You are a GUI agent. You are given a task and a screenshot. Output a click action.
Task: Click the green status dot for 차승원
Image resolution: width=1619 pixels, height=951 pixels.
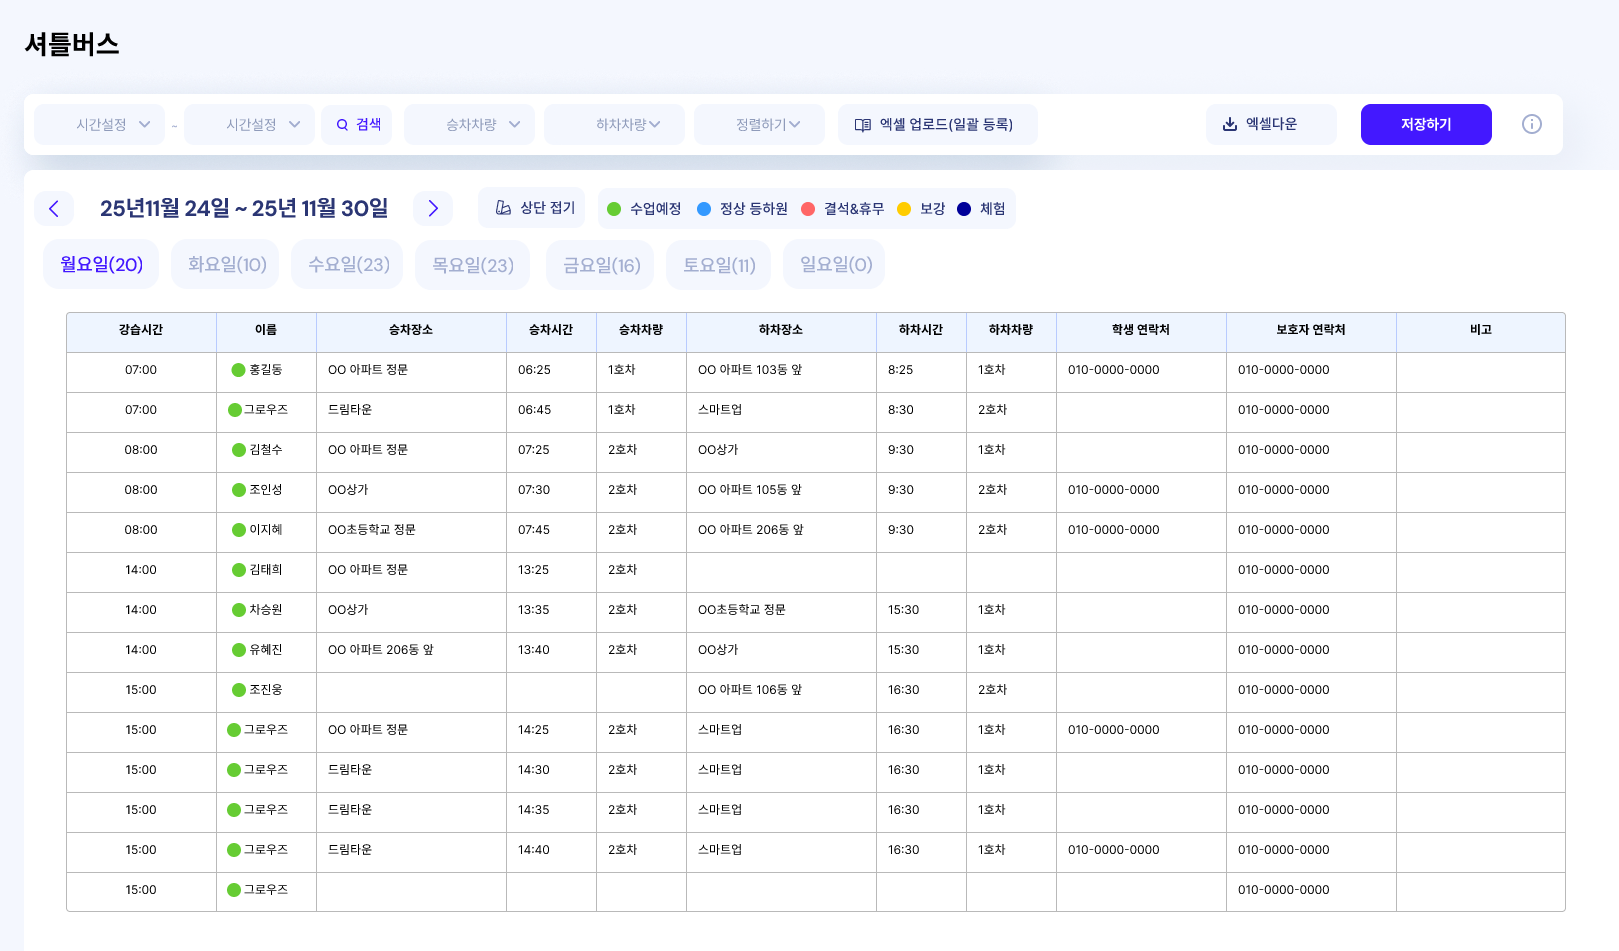[x=238, y=610]
